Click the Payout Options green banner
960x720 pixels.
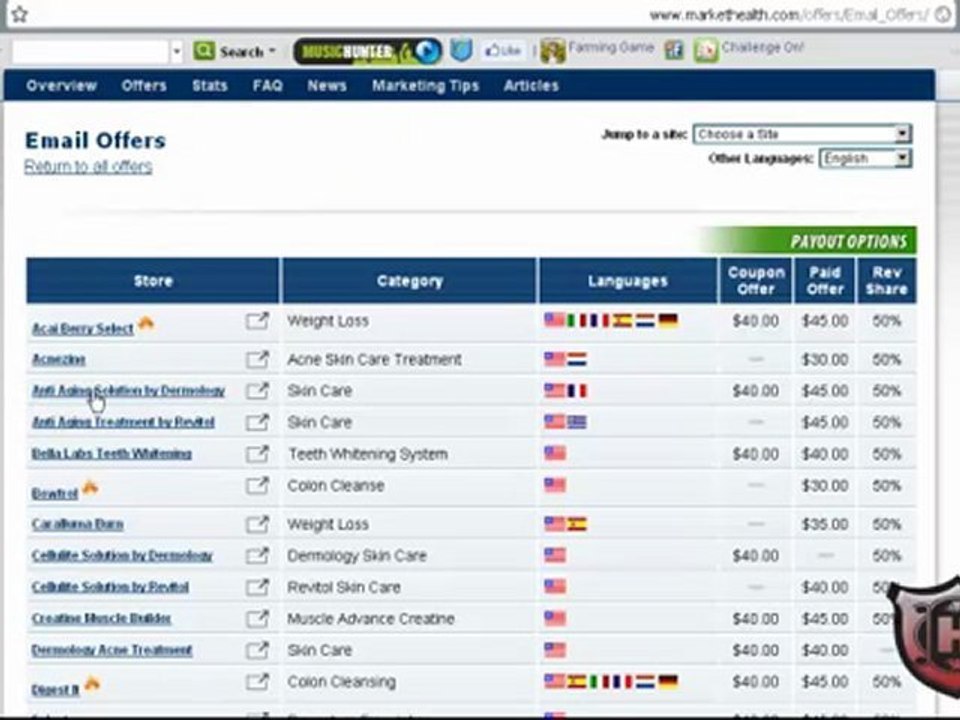coord(808,241)
